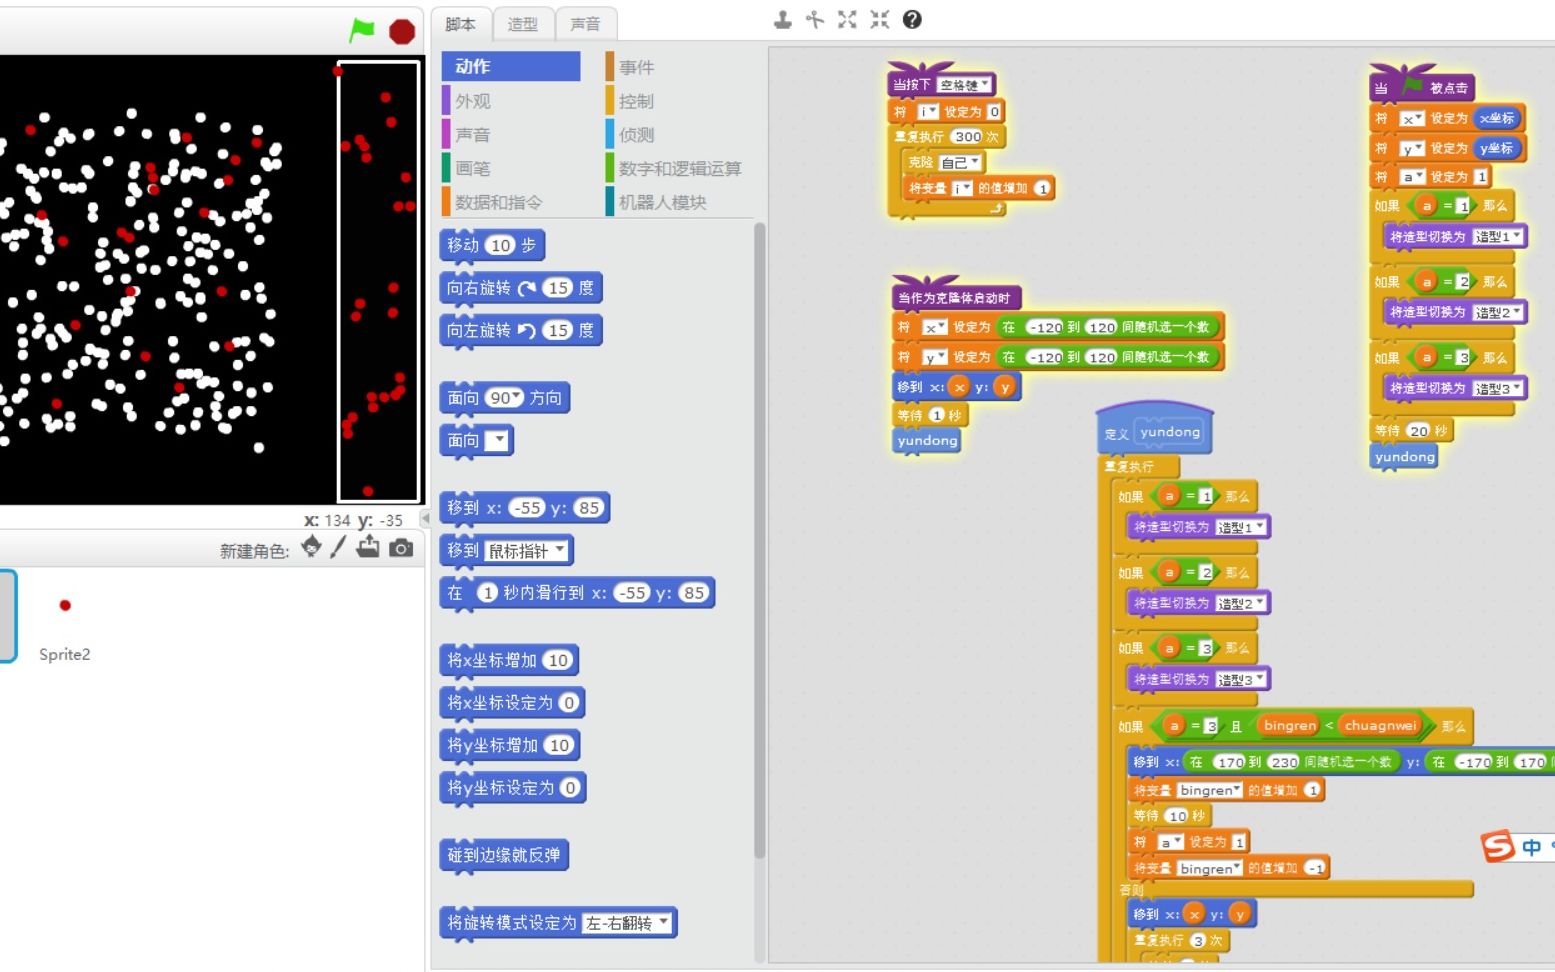Viewport: 1555px width, 972px height.
Task: Upload a sprite from a local file
Action: pyautogui.click(x=369, y=548)
